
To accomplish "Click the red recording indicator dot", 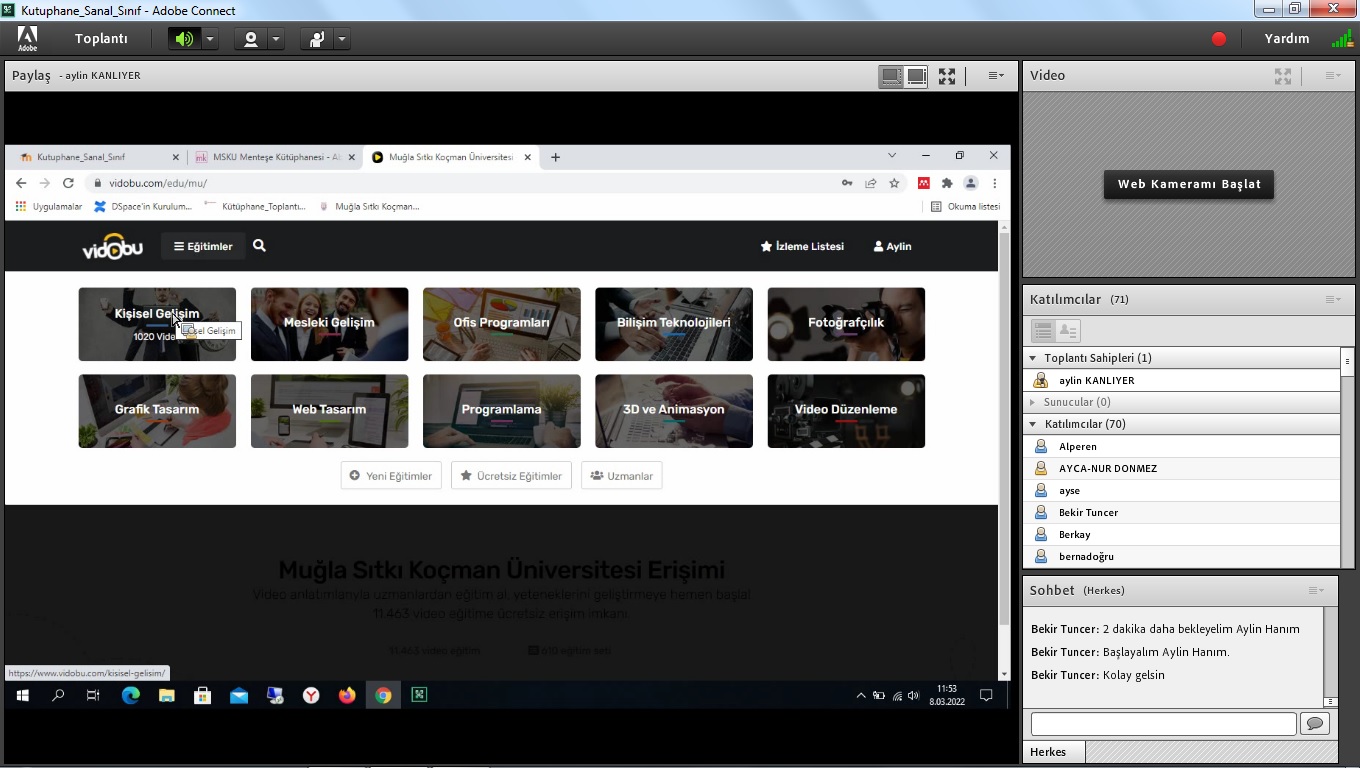I will tap(1219, 39).
